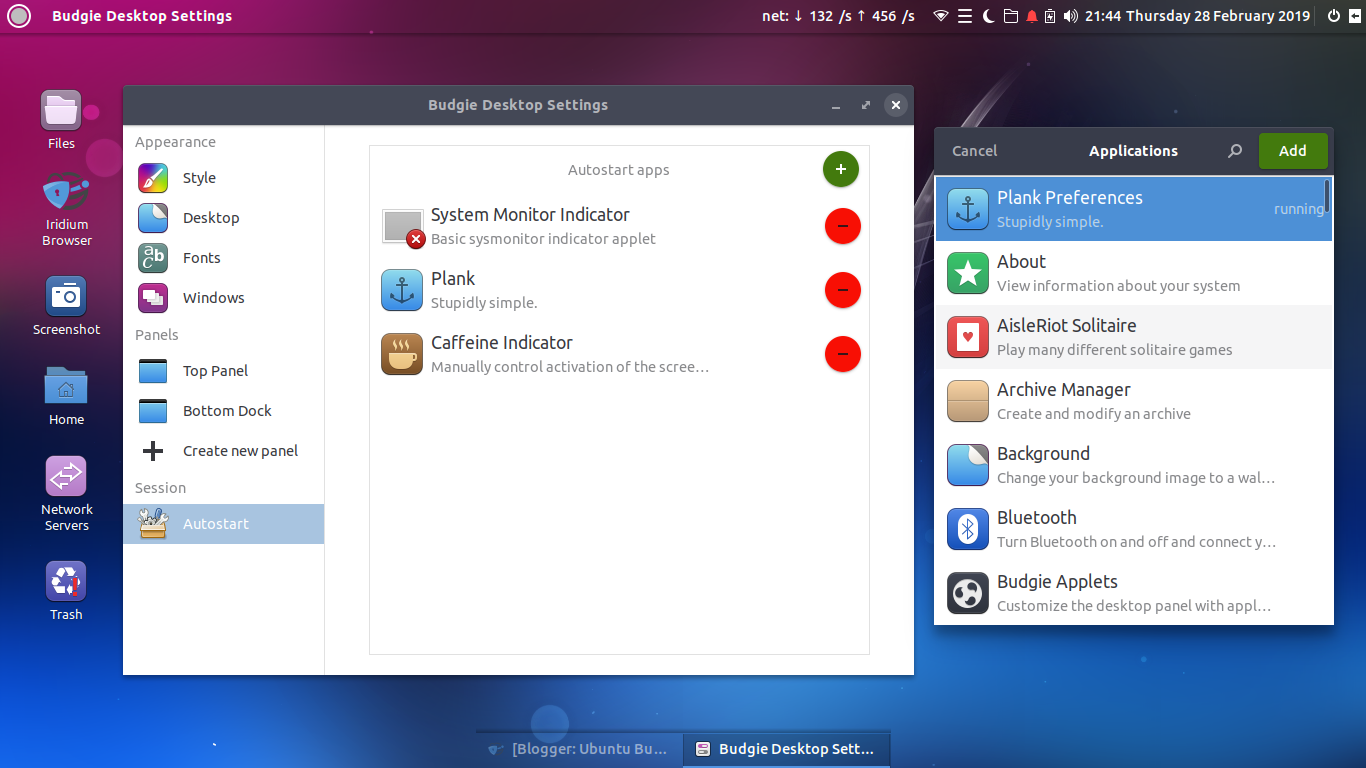The width and height of the screenshot is (1366, 768).
Task: Open the power session icon
Action: click(x=1333, y=16)
